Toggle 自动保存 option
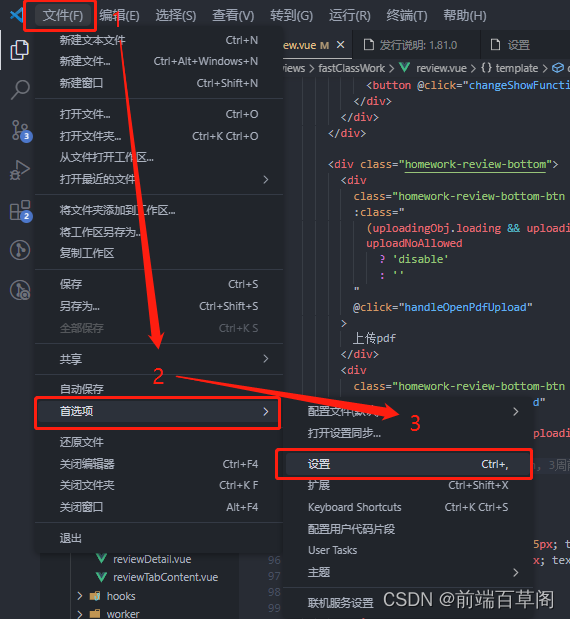 [159, 389]
